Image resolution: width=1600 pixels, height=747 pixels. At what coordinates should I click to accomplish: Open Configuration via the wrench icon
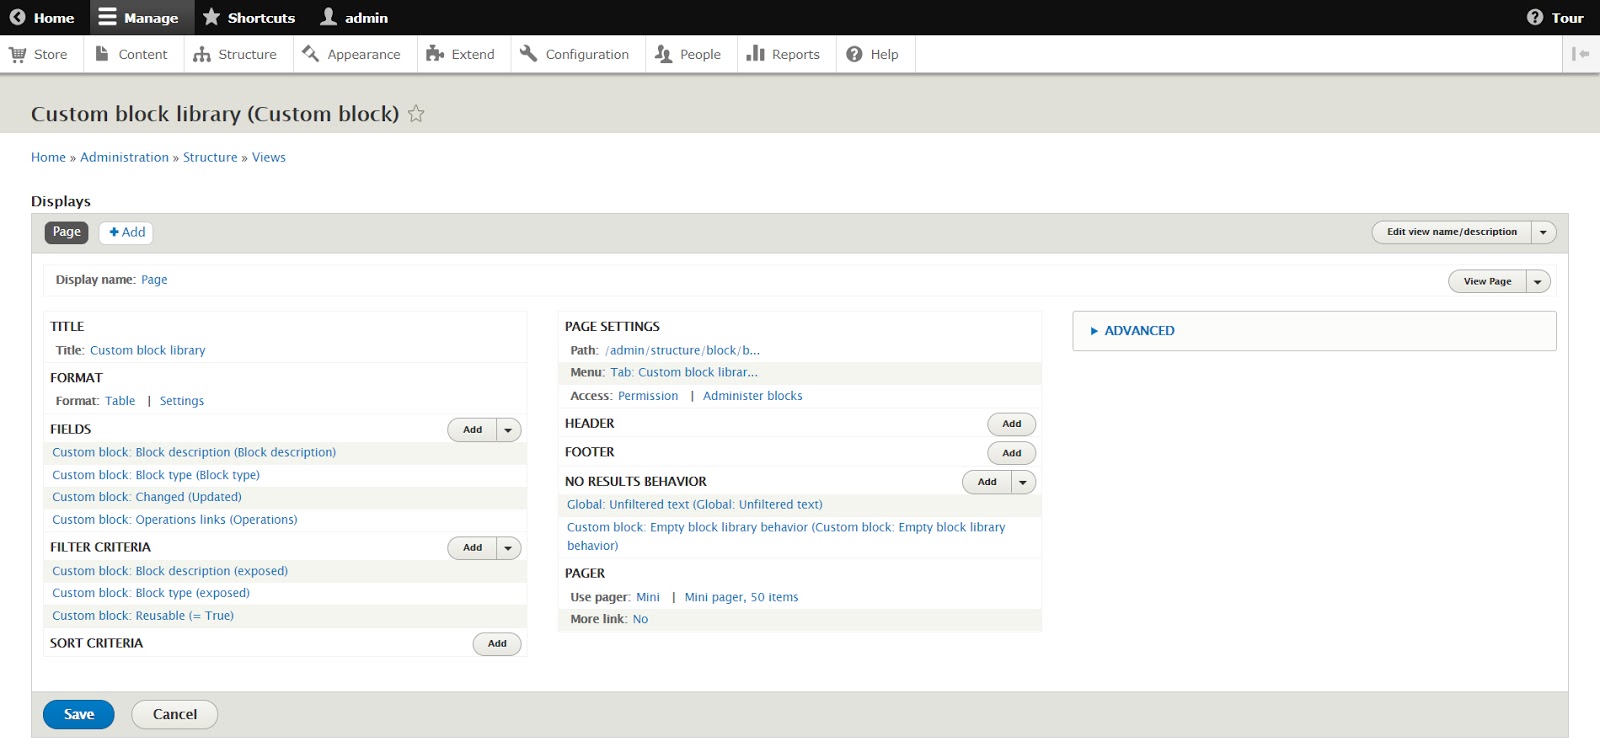529,54
